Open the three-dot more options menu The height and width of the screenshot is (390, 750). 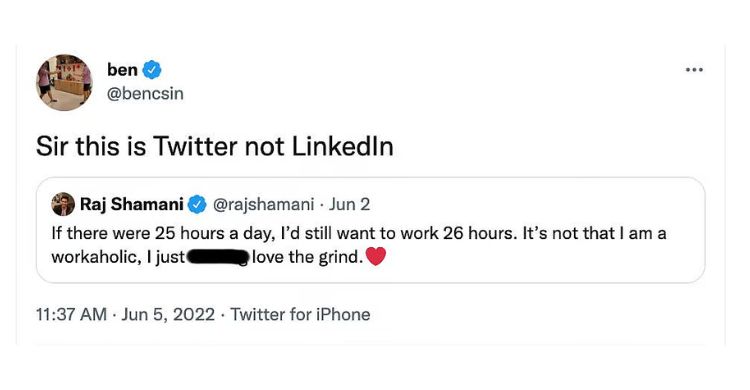(x=694, y=70)
